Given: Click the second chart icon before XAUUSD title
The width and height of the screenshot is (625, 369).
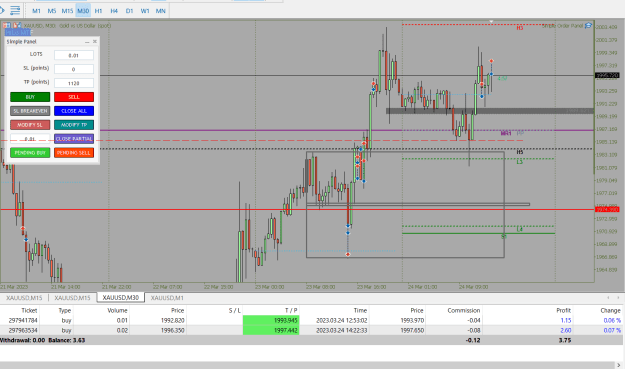Looking at the screenshot, I should (17, 26).
